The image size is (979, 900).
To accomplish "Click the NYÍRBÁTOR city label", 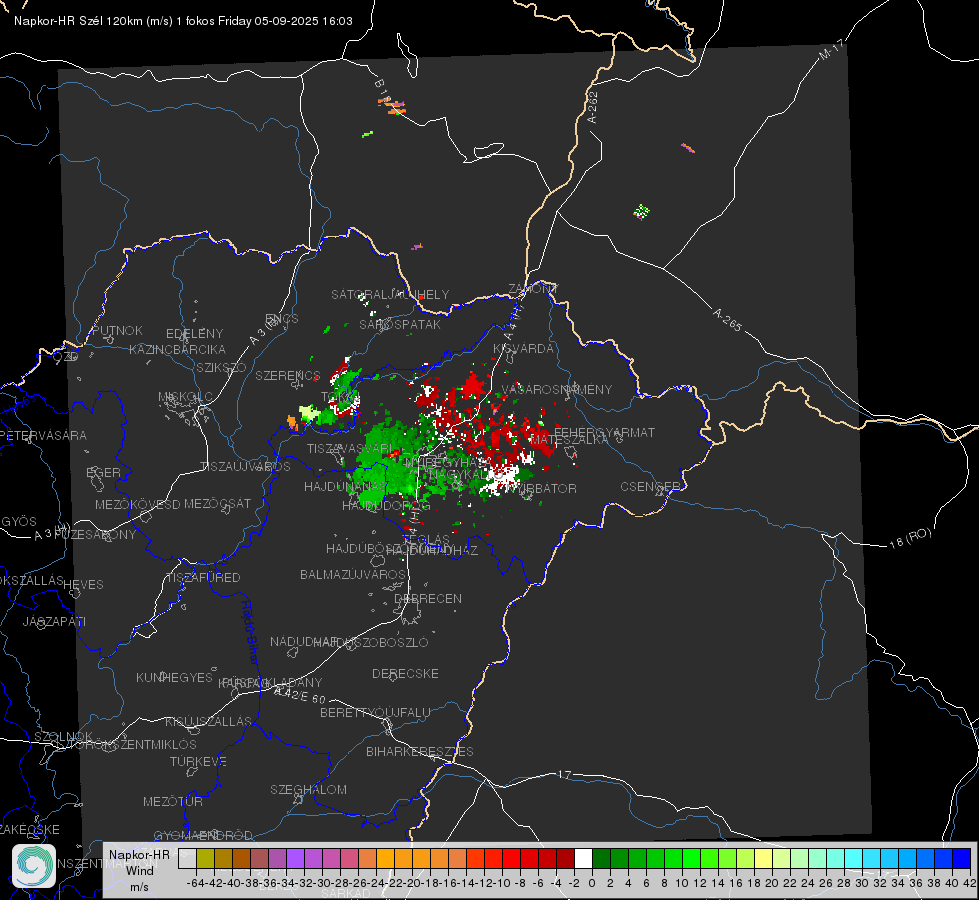I will point(541,488).
